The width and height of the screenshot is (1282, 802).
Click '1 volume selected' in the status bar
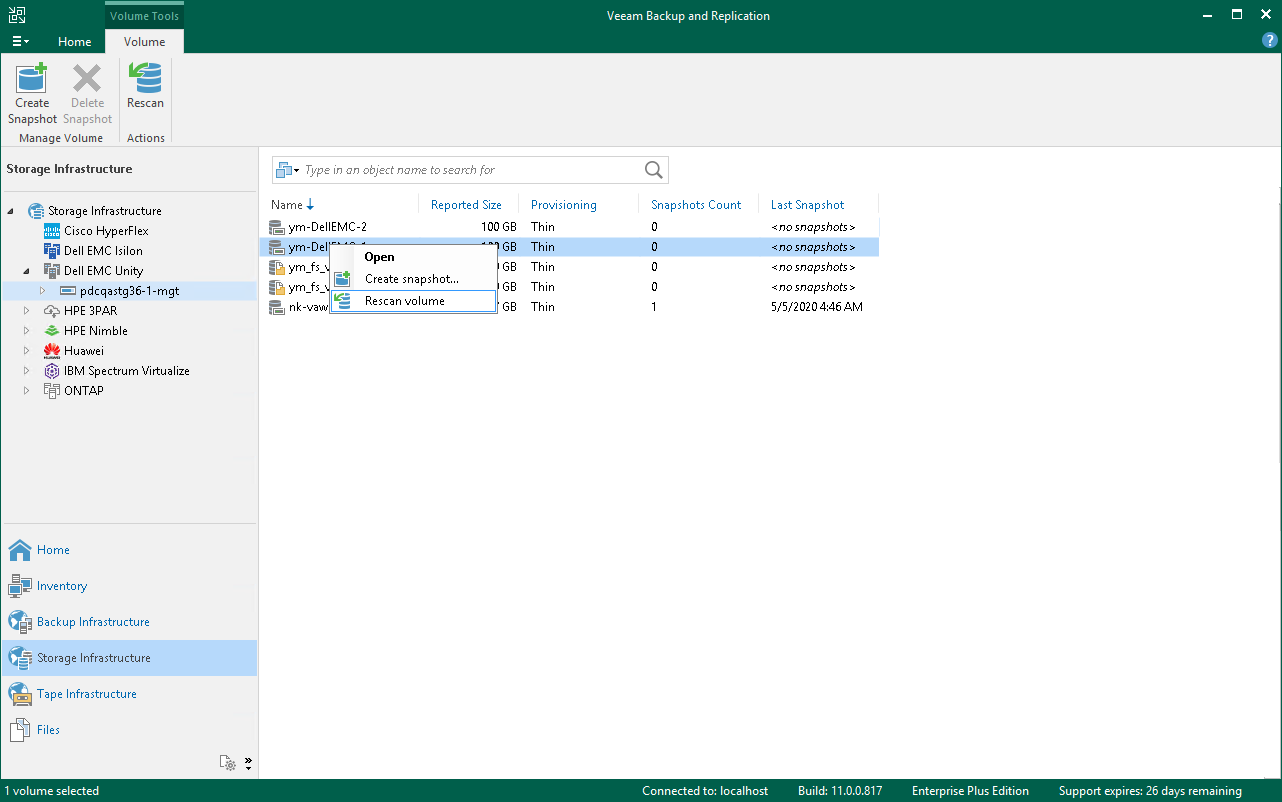pyautogui.click(x=52, y=791)
